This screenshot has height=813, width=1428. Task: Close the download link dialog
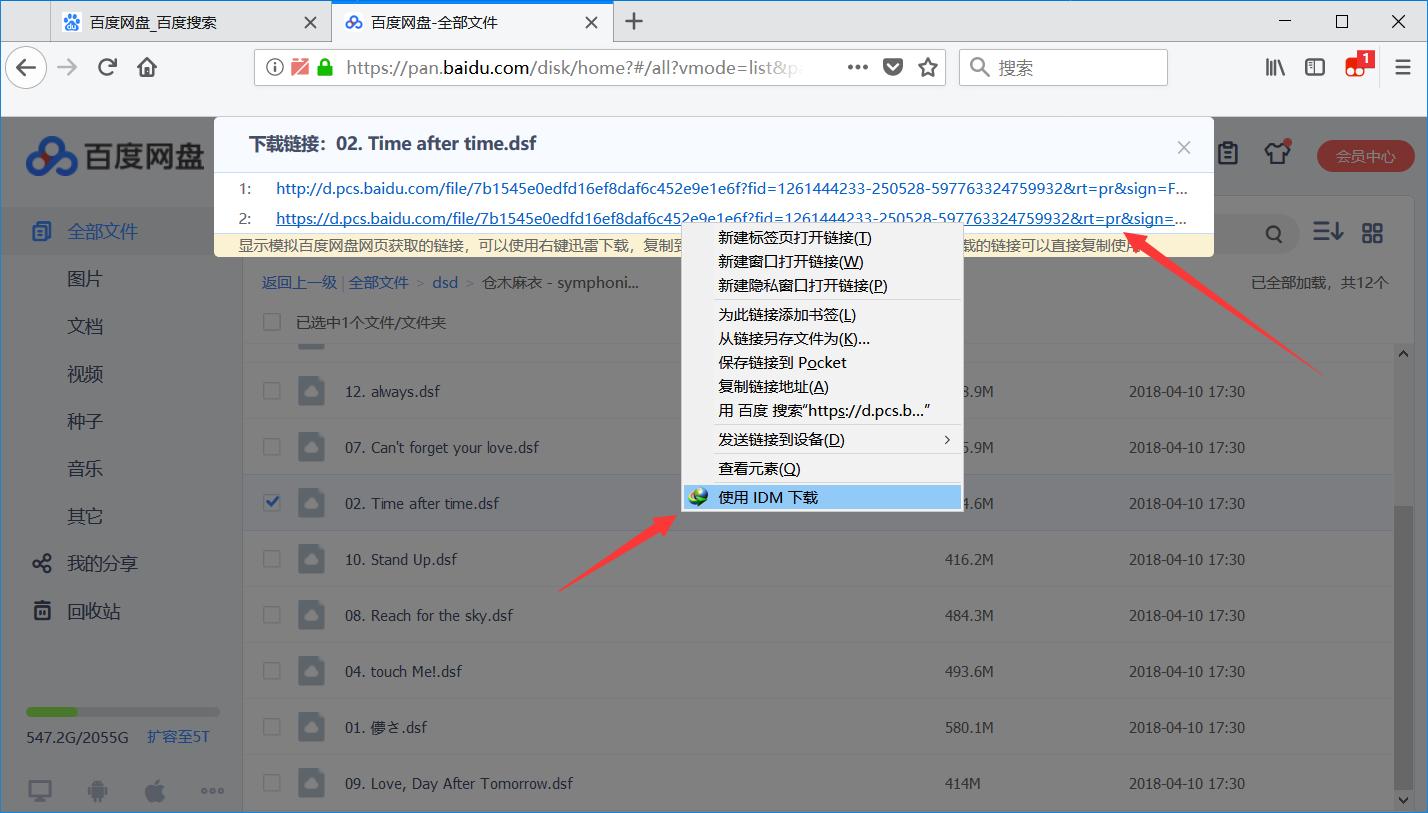[1184, 147]
